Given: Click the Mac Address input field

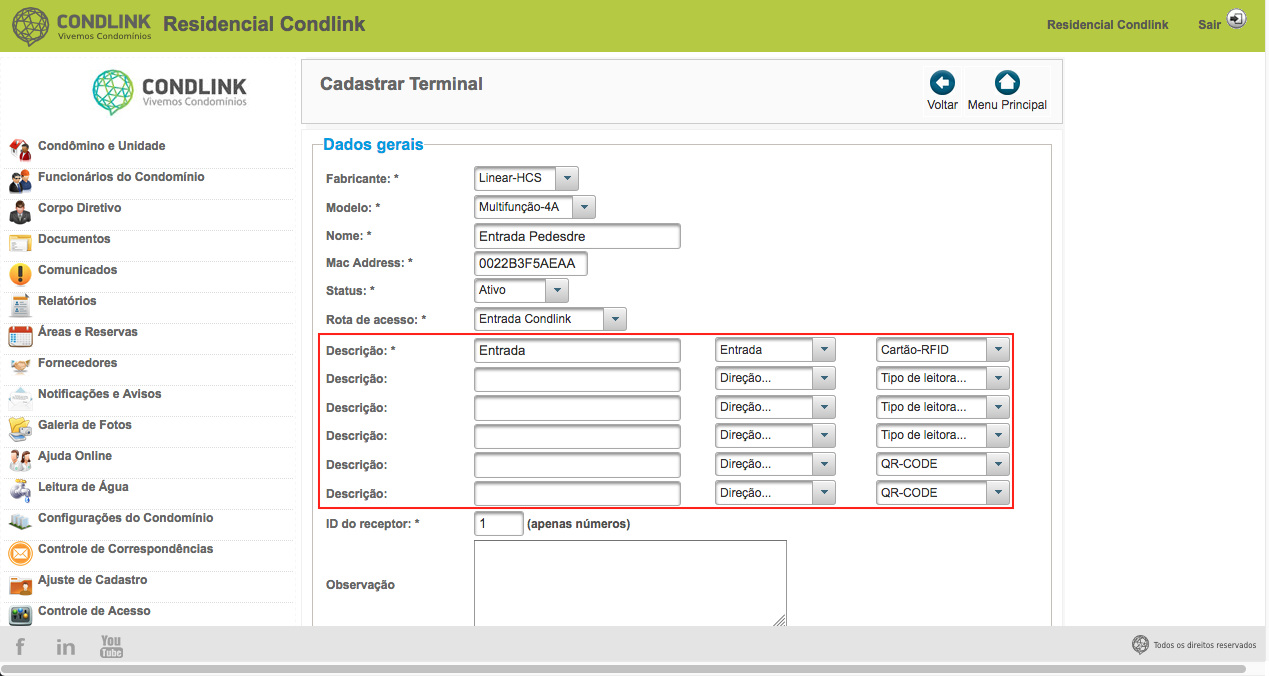Looking at the screenshot, I should (530, 263).
